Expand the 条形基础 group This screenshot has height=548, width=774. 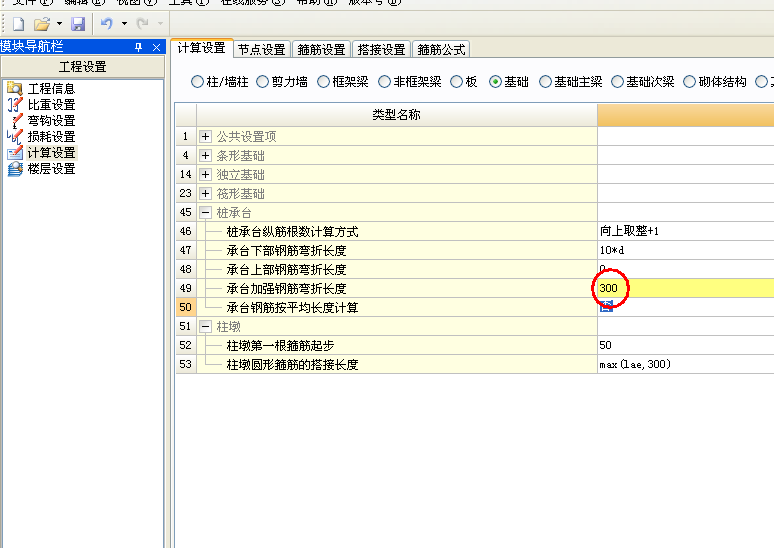205,156
